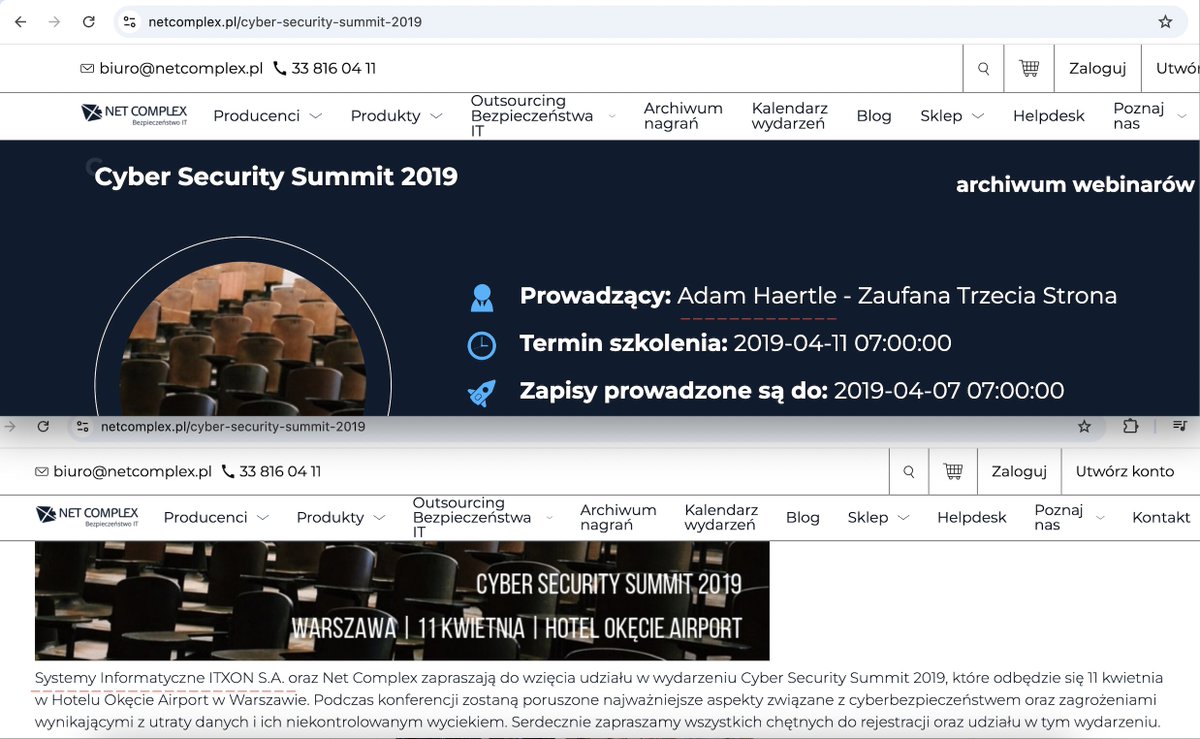Click presenter name Adam Haertle - Zaufana Trzecia Strona
This screenshot has width=1200, height=739.
point(897,296)
